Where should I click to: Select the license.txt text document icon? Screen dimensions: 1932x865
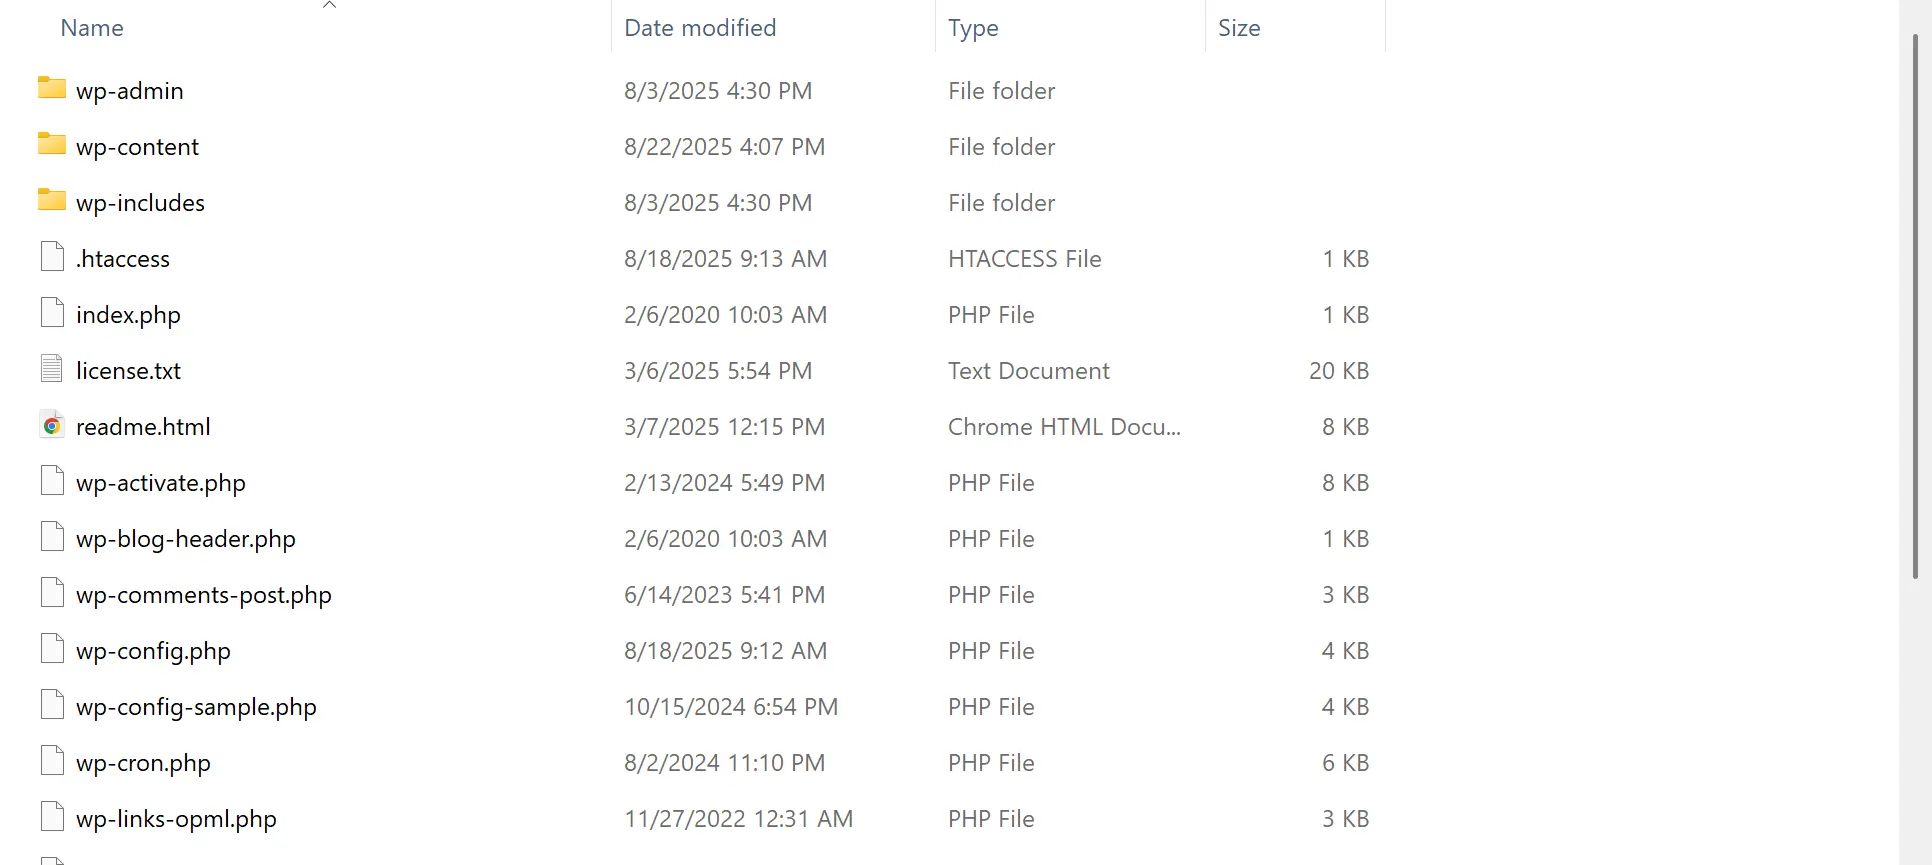52,369
